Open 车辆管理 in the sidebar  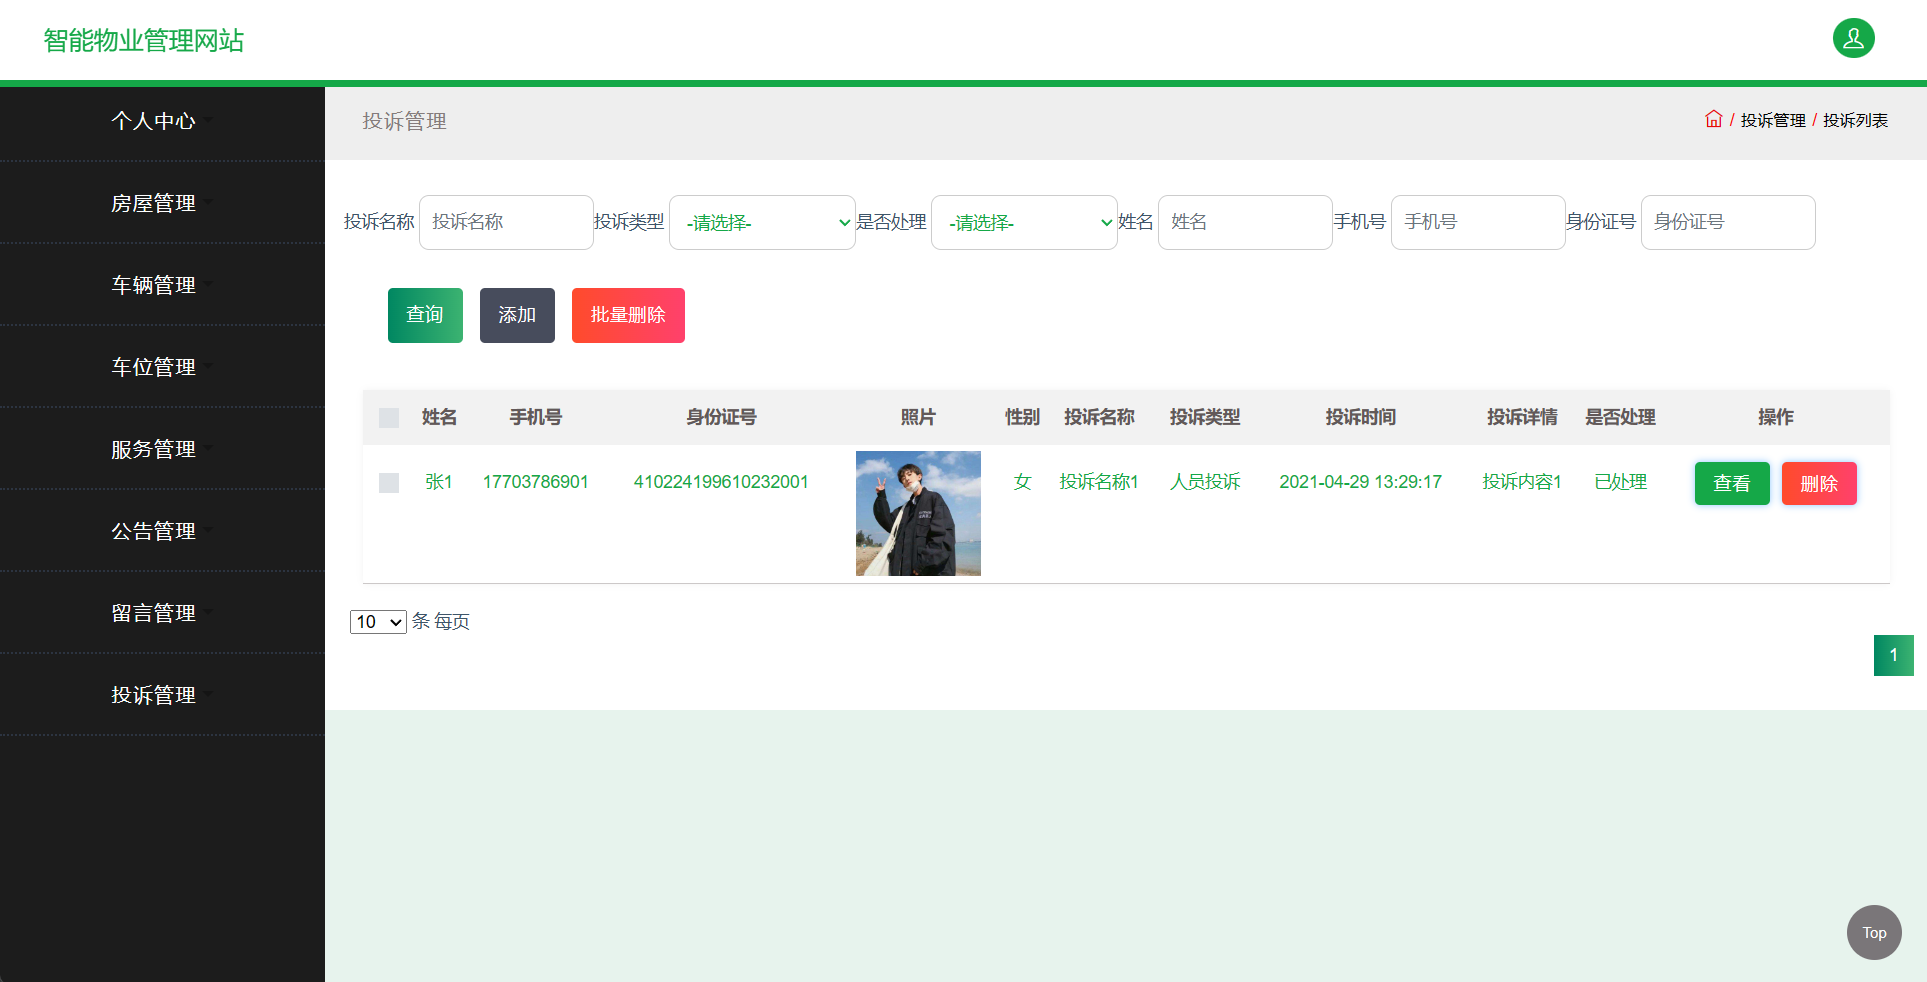click(155, 284)
